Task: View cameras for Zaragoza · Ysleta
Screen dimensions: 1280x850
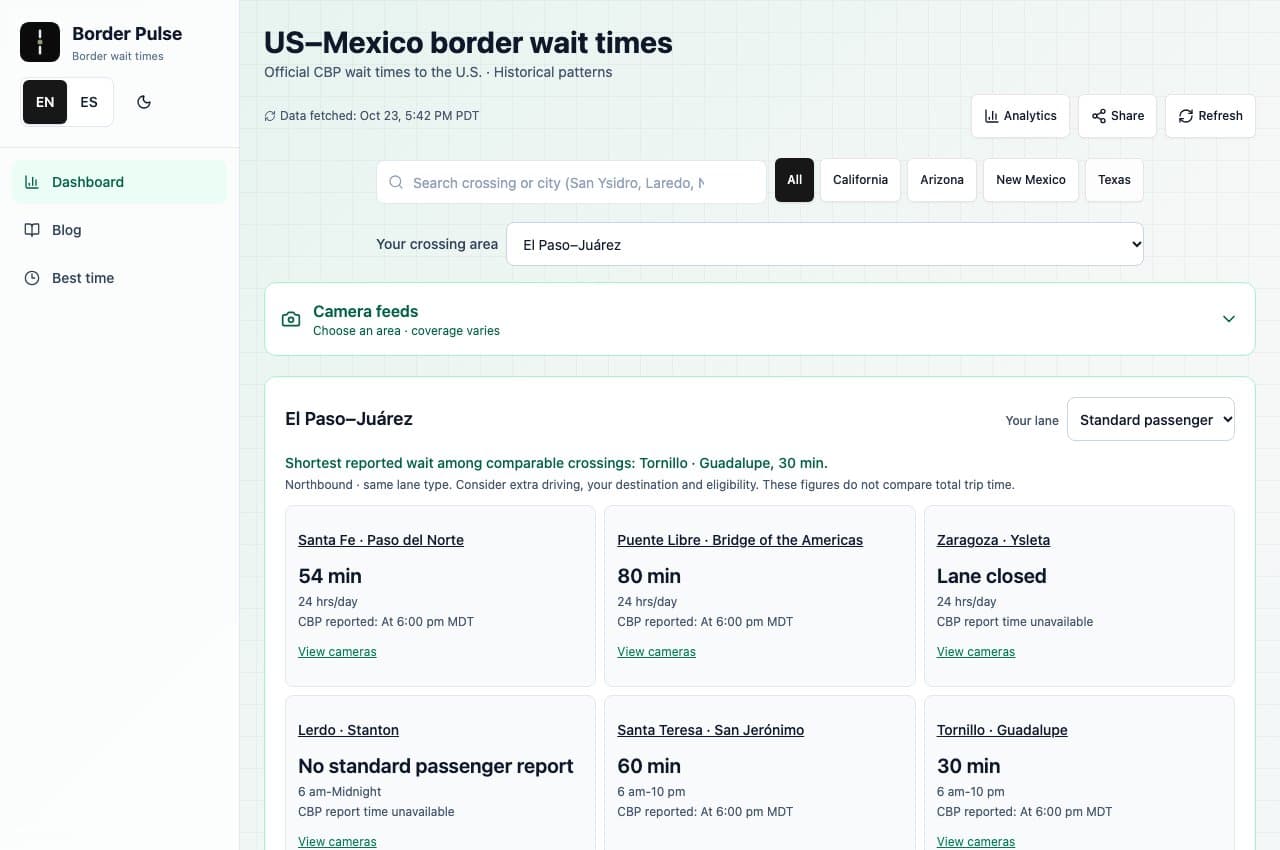Action: pyautogui.click(x=976, y=652)
